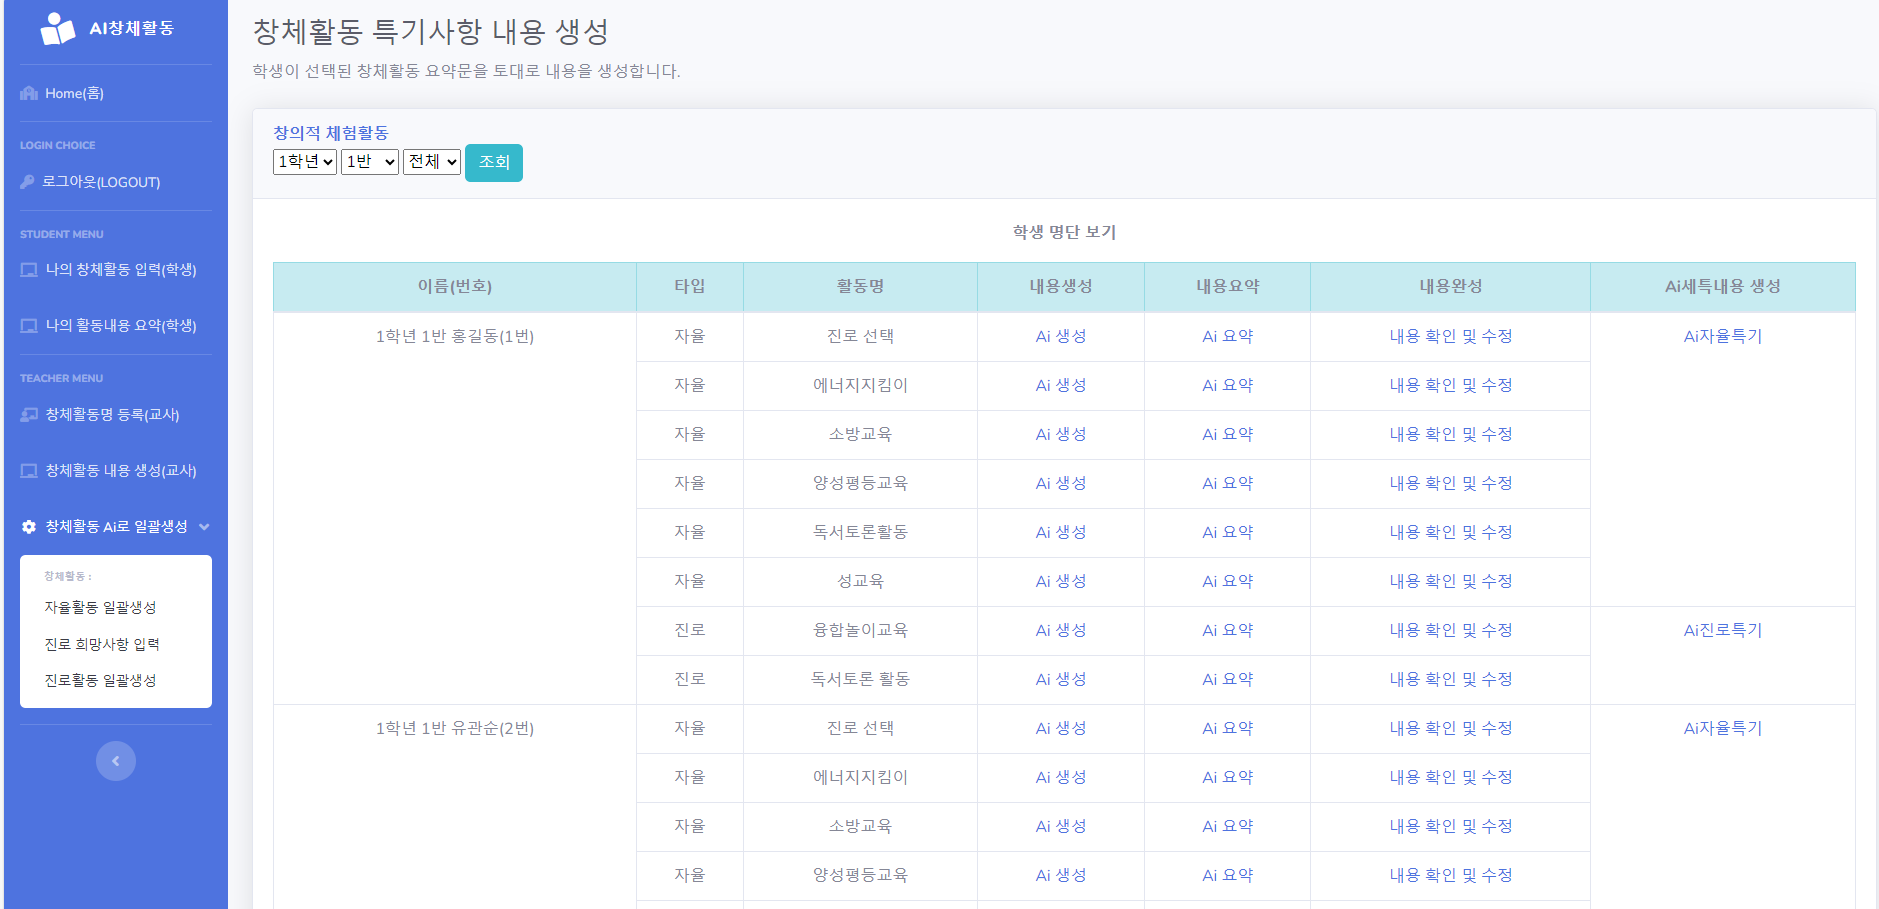Click Ai 생성 for 홍길동 진로 선택
Viewport: 1879px width, 909px height.
(1061, 337)
